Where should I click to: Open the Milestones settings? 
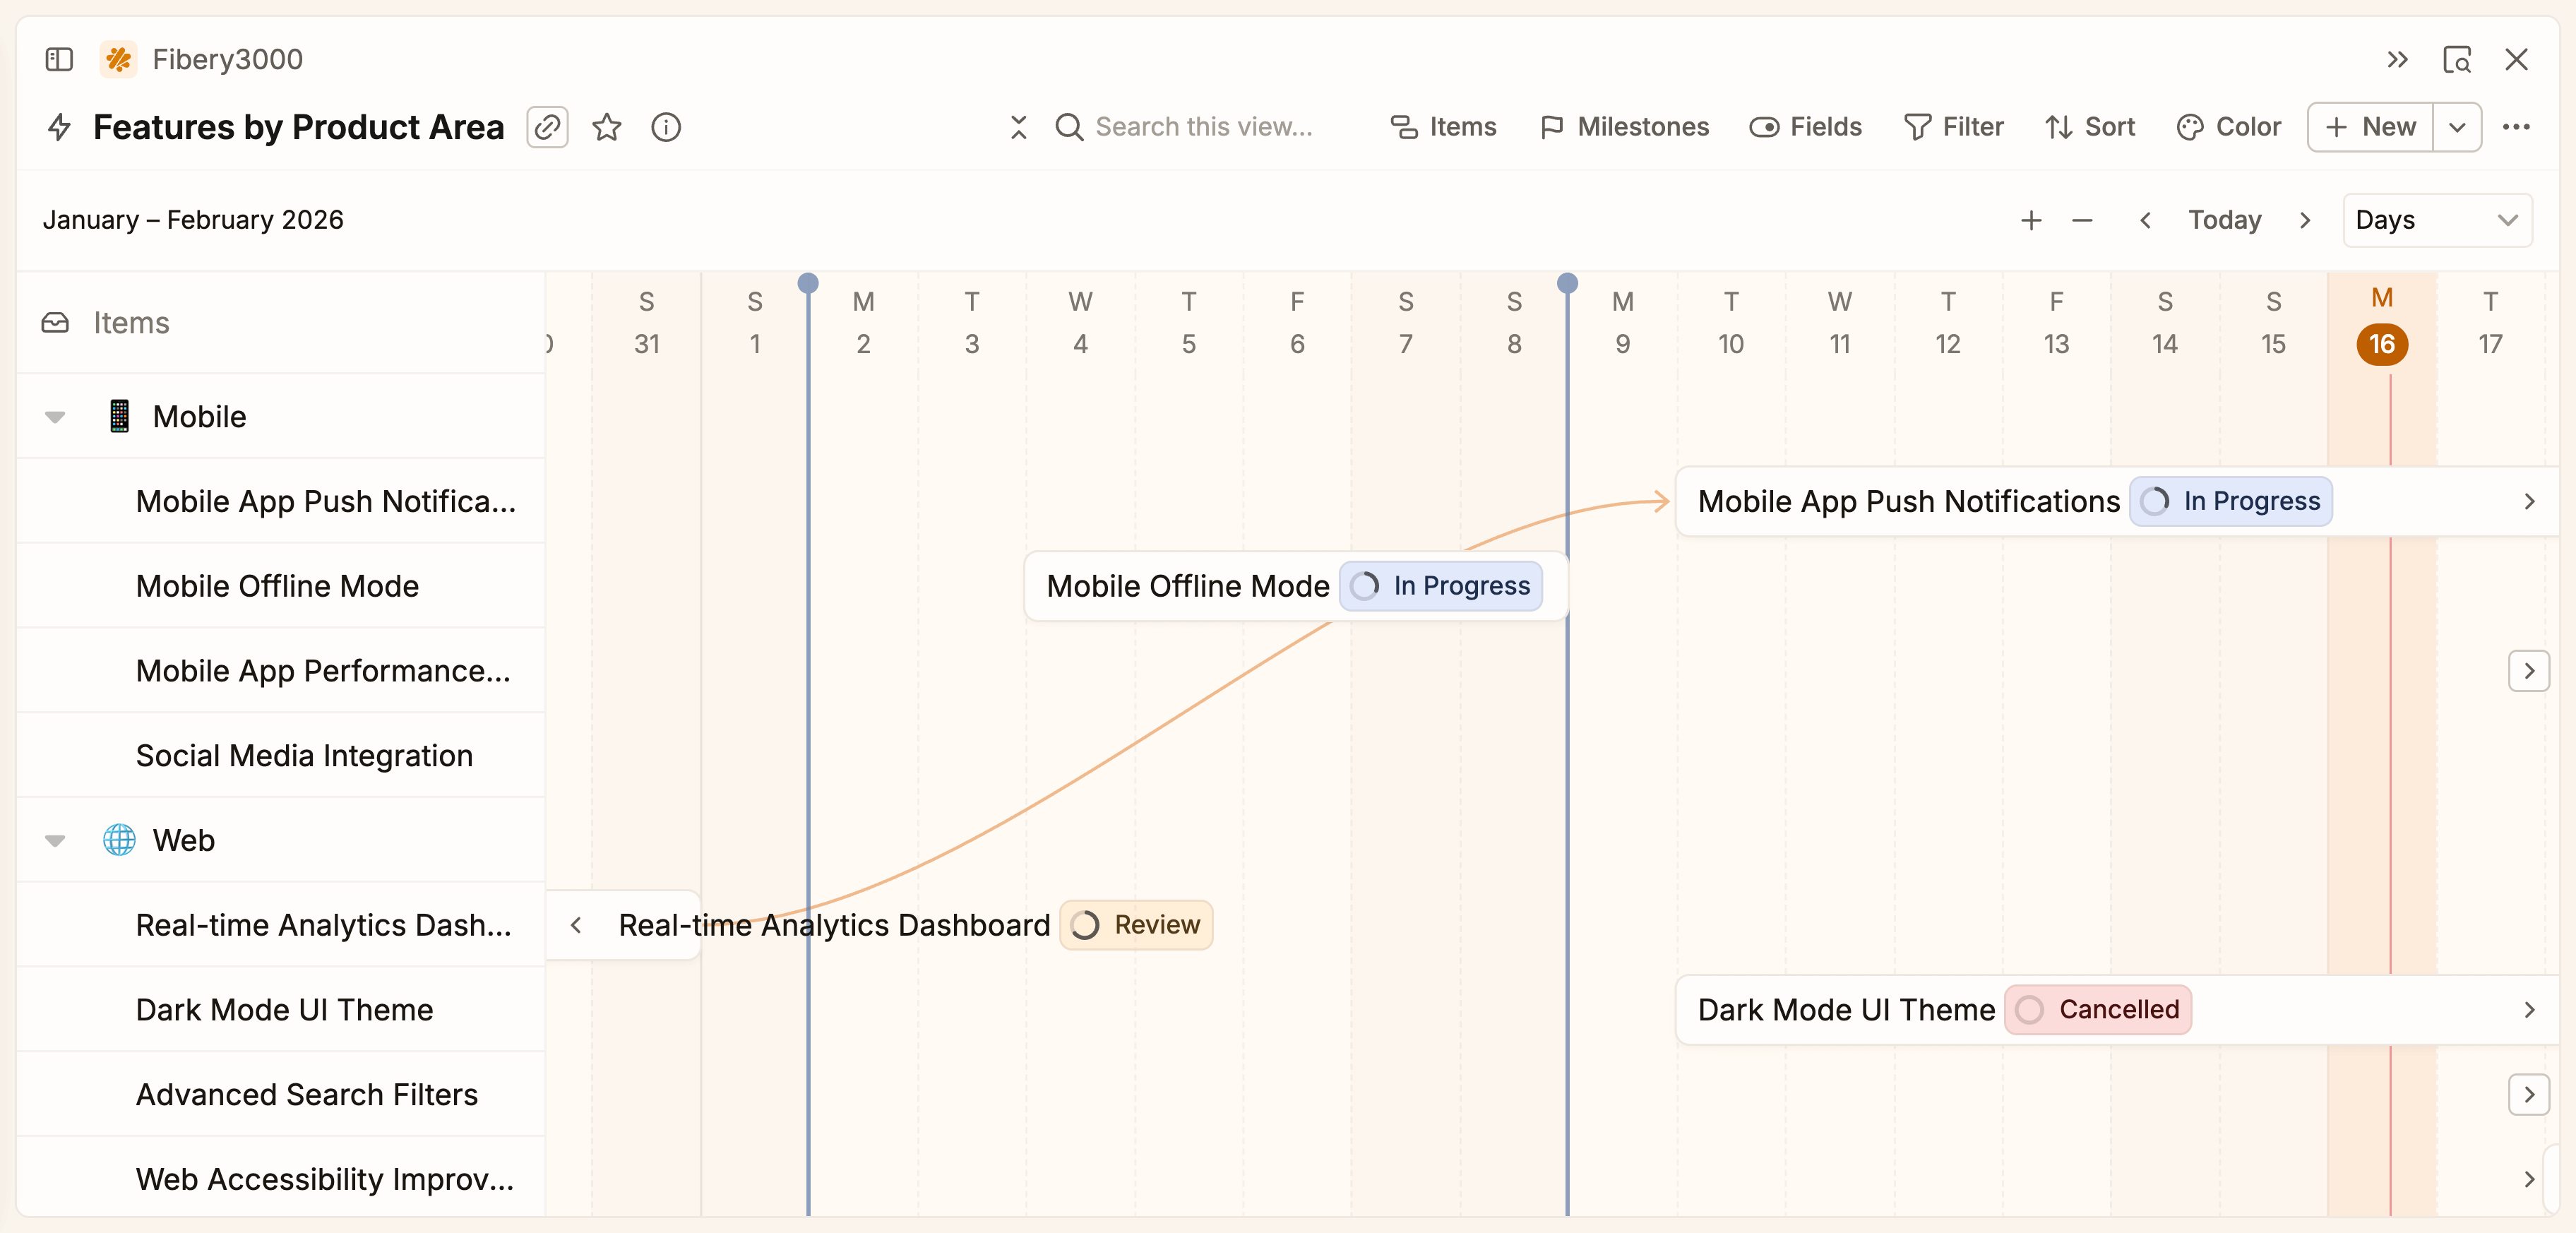[x=1624, y=127]
